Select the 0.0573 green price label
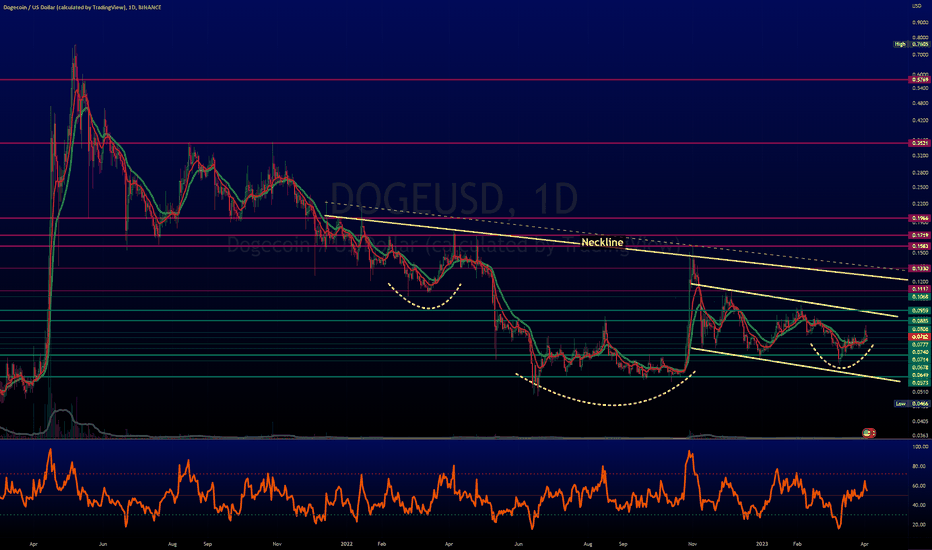This screenshot has width=932, height=550. pyautogui.click(x=920, y=383)
